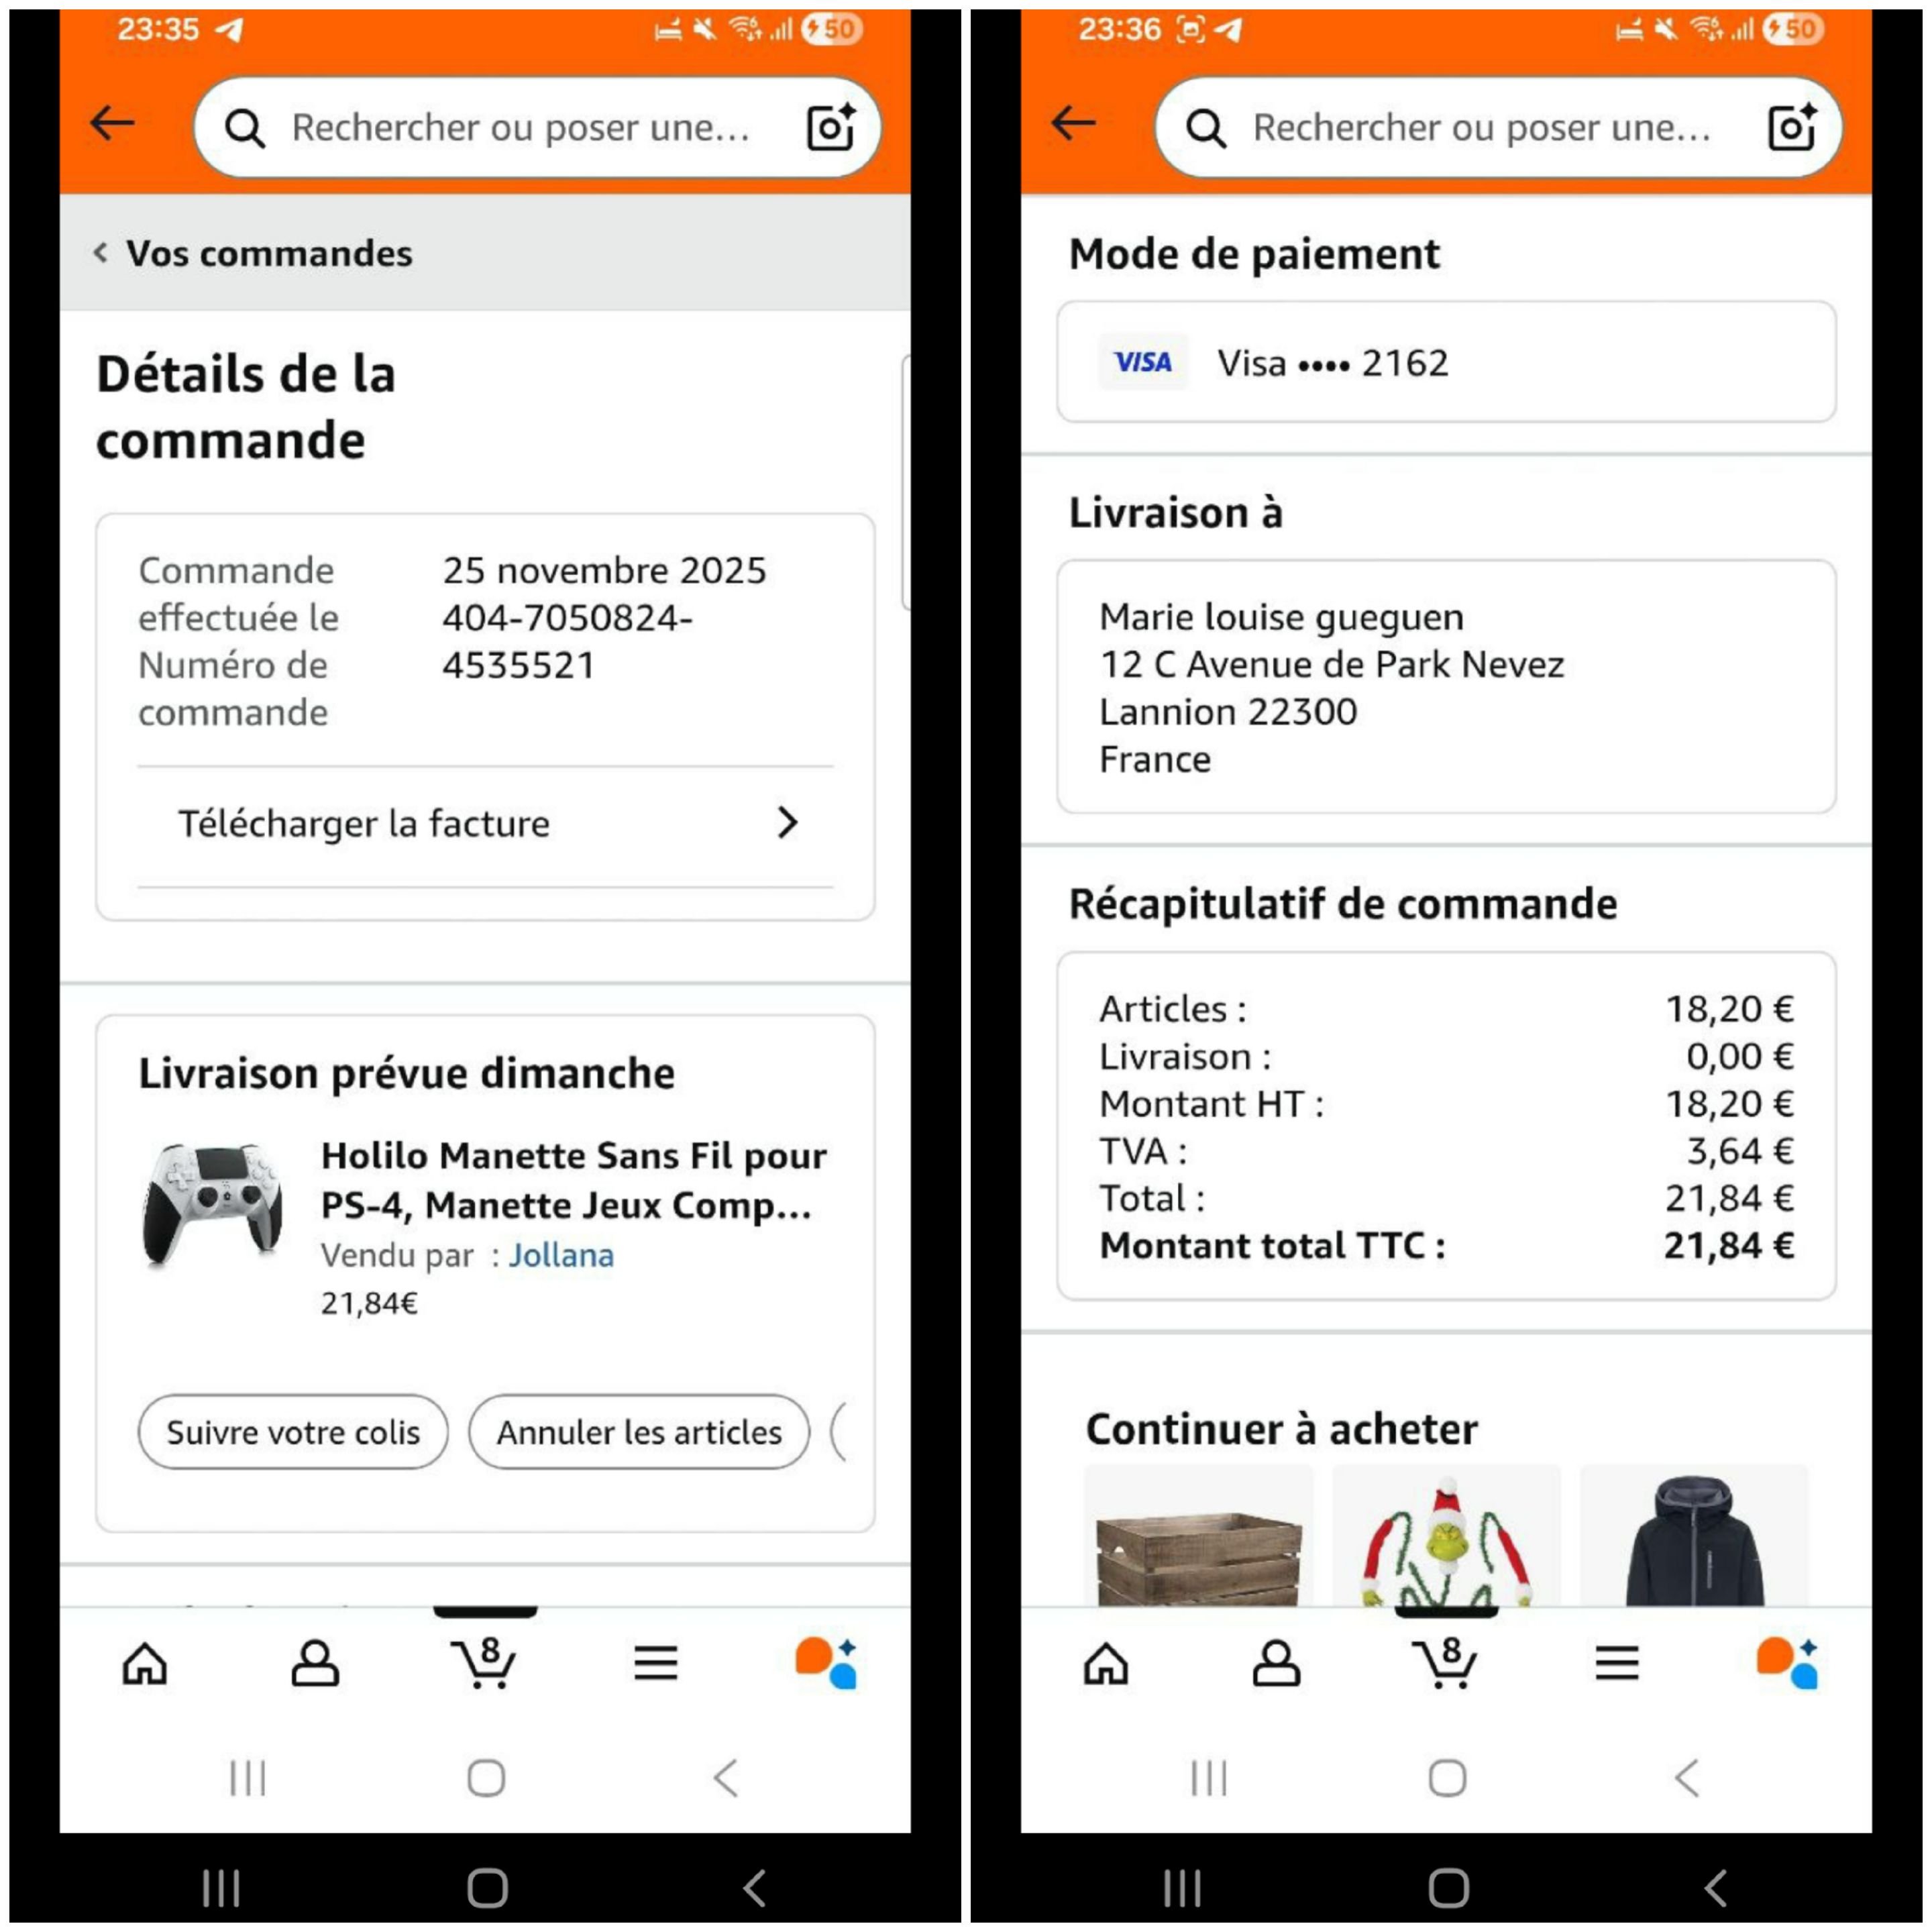Open cart with 8 items in left bar
Viewport: 1932px width, 1932px height.
click(x=485, y=1663)
